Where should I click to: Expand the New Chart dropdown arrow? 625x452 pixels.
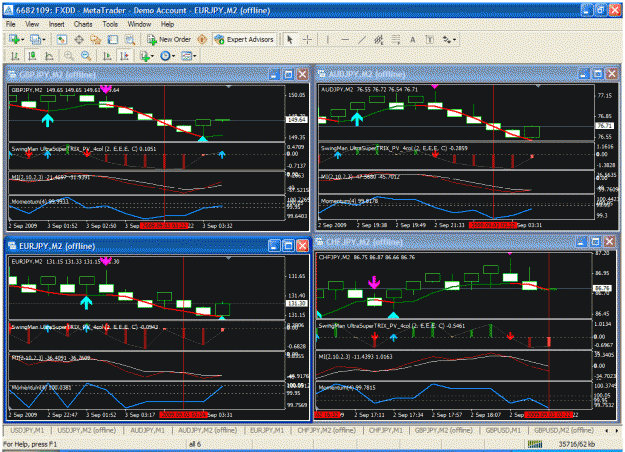23,39
